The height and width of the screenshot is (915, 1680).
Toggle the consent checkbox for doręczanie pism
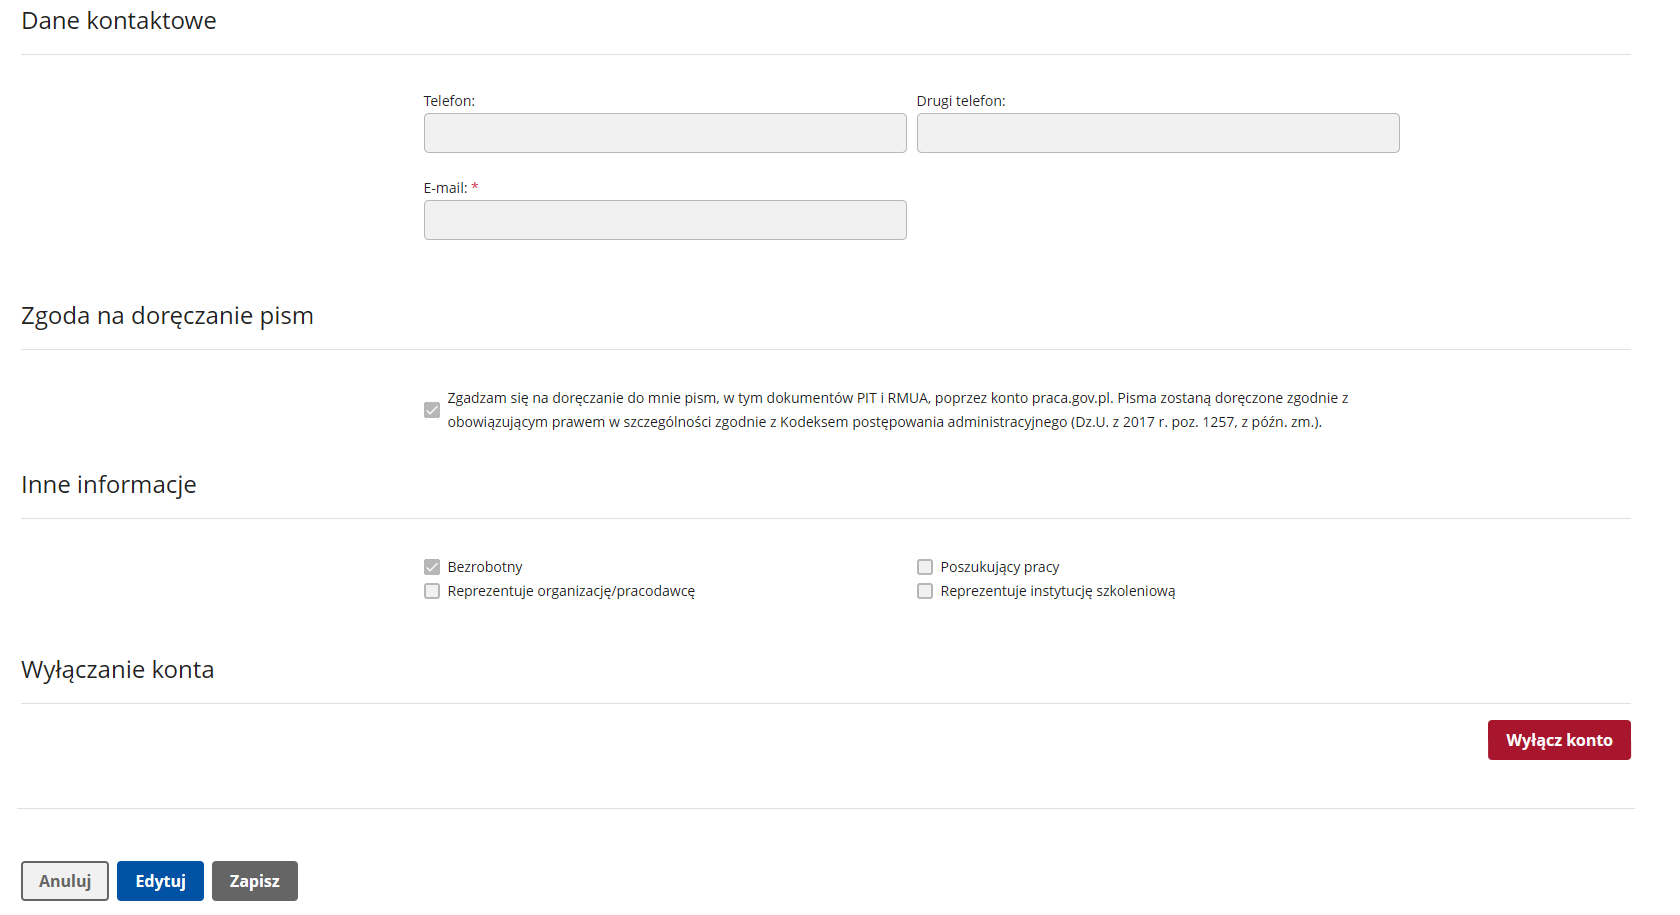click(432, 410)
